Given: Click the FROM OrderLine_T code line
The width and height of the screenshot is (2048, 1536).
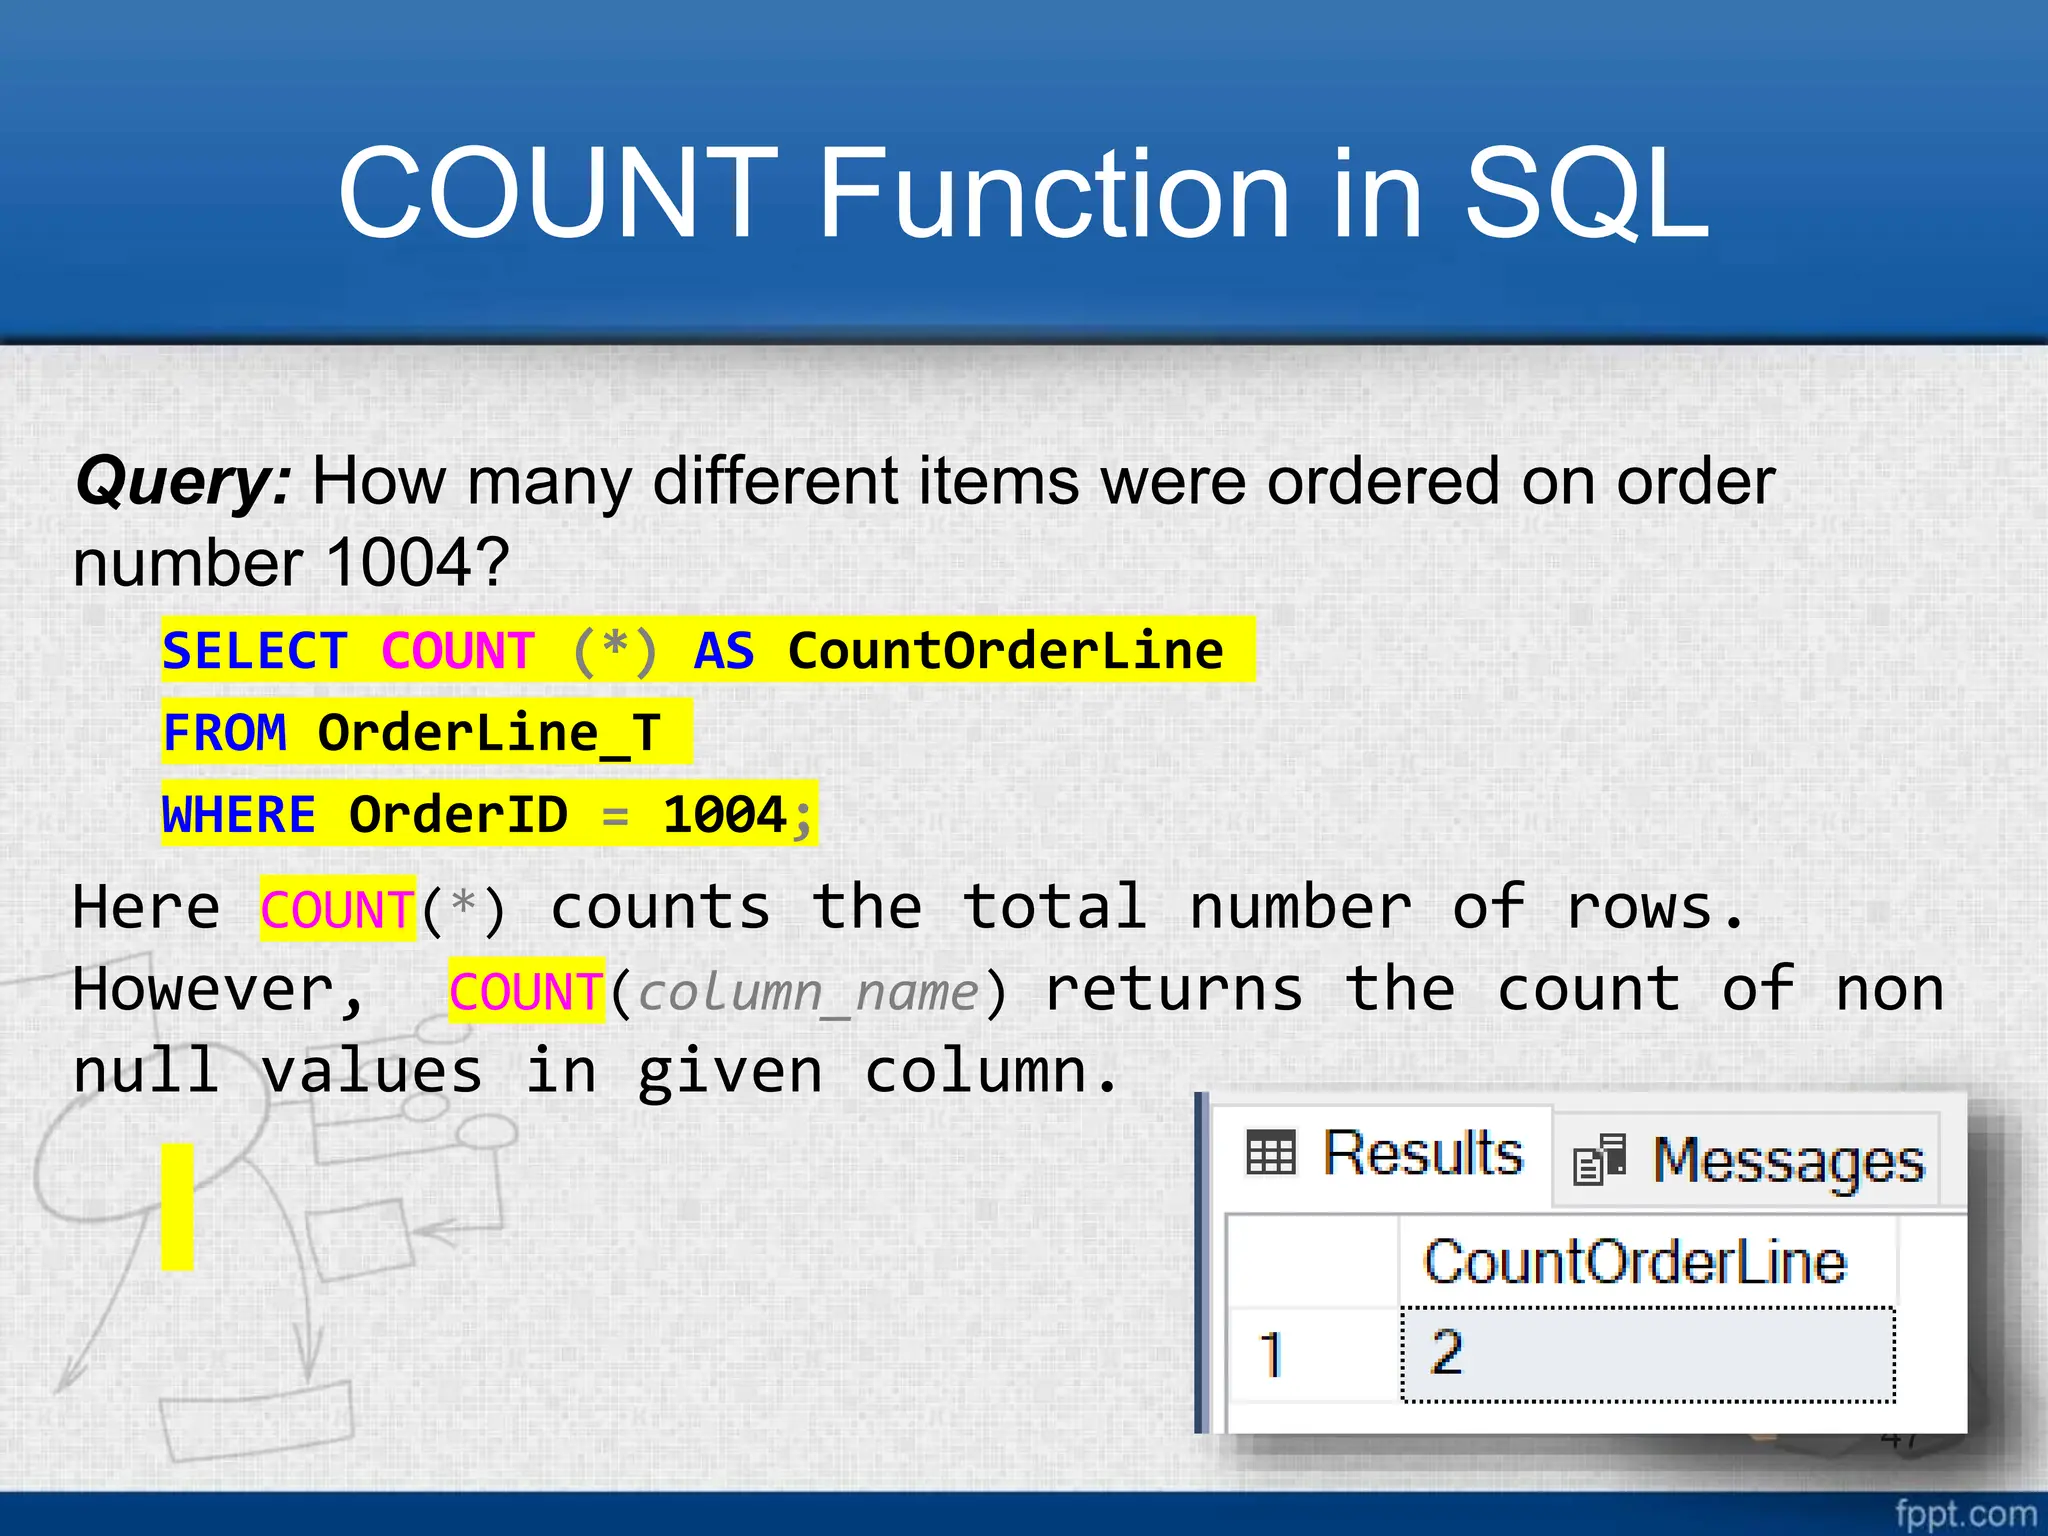Looking at the screenshot, I should point(427,732).
